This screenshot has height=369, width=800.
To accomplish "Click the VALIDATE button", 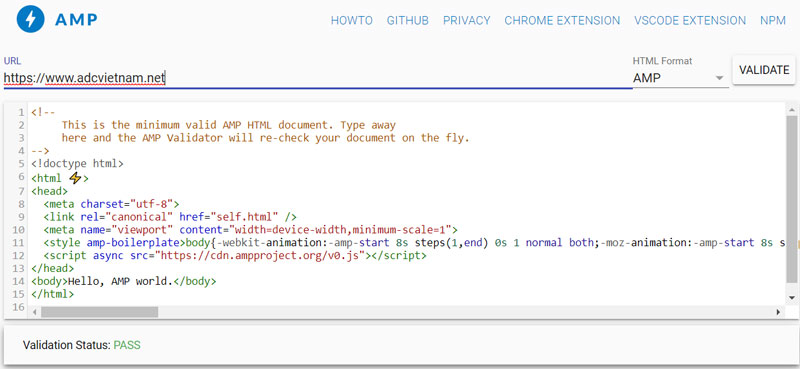I will click(764, 70).
